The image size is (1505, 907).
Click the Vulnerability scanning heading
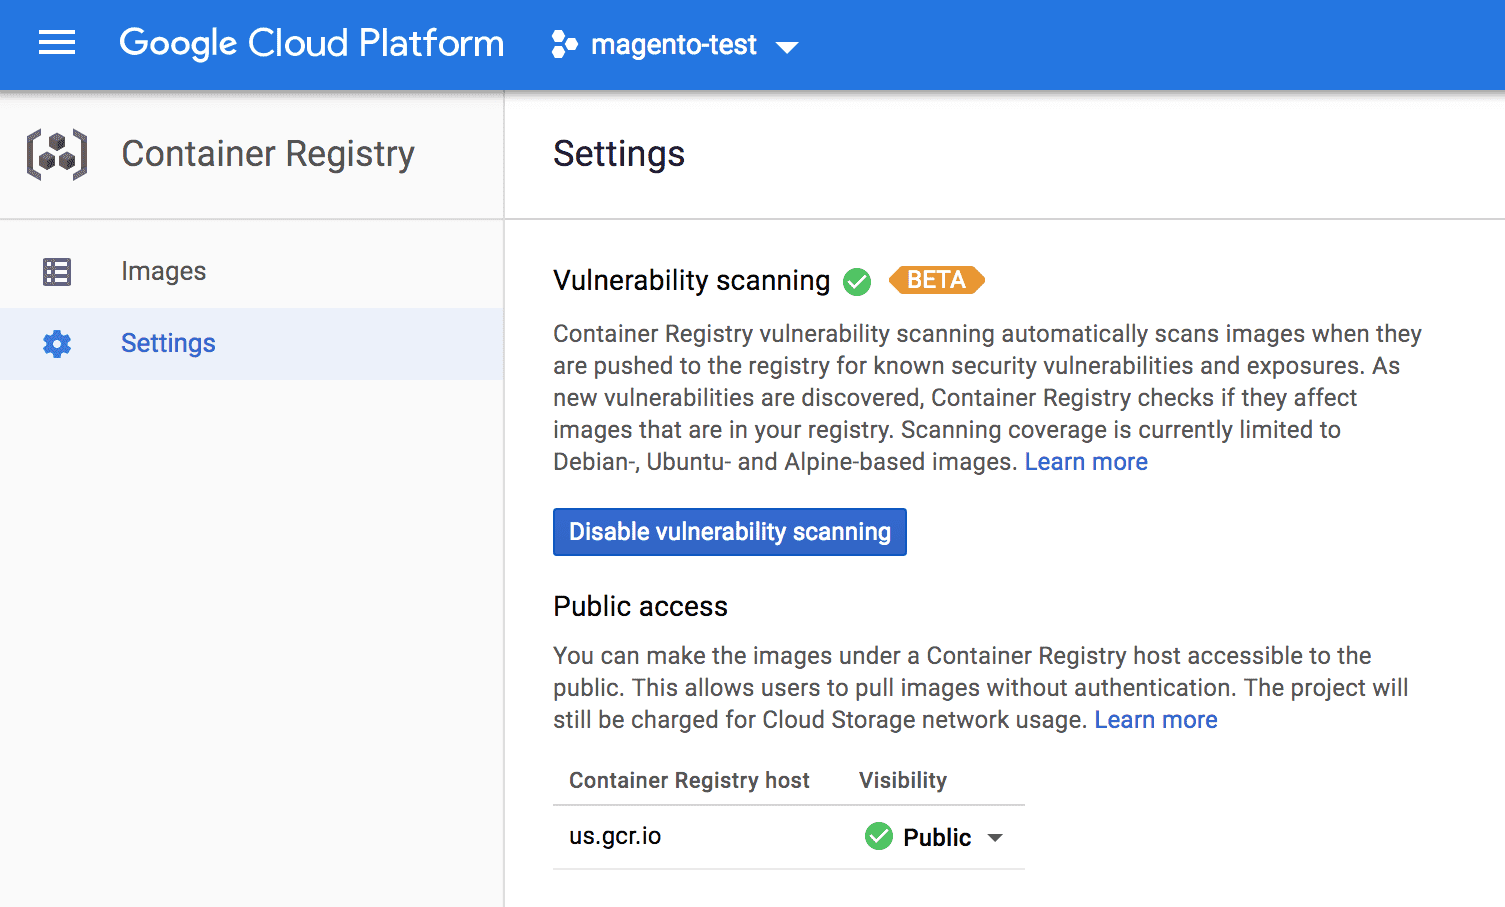[x=692, y=281]
